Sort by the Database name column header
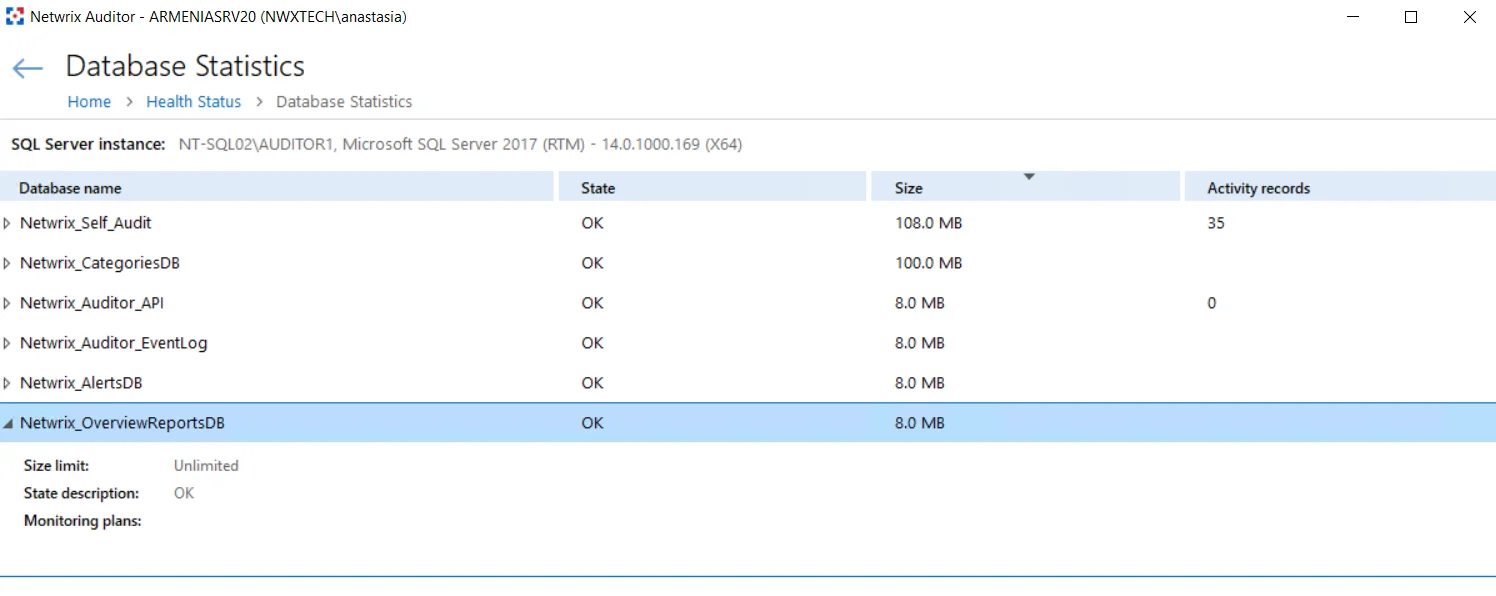1496x596 pixels. 277,187
